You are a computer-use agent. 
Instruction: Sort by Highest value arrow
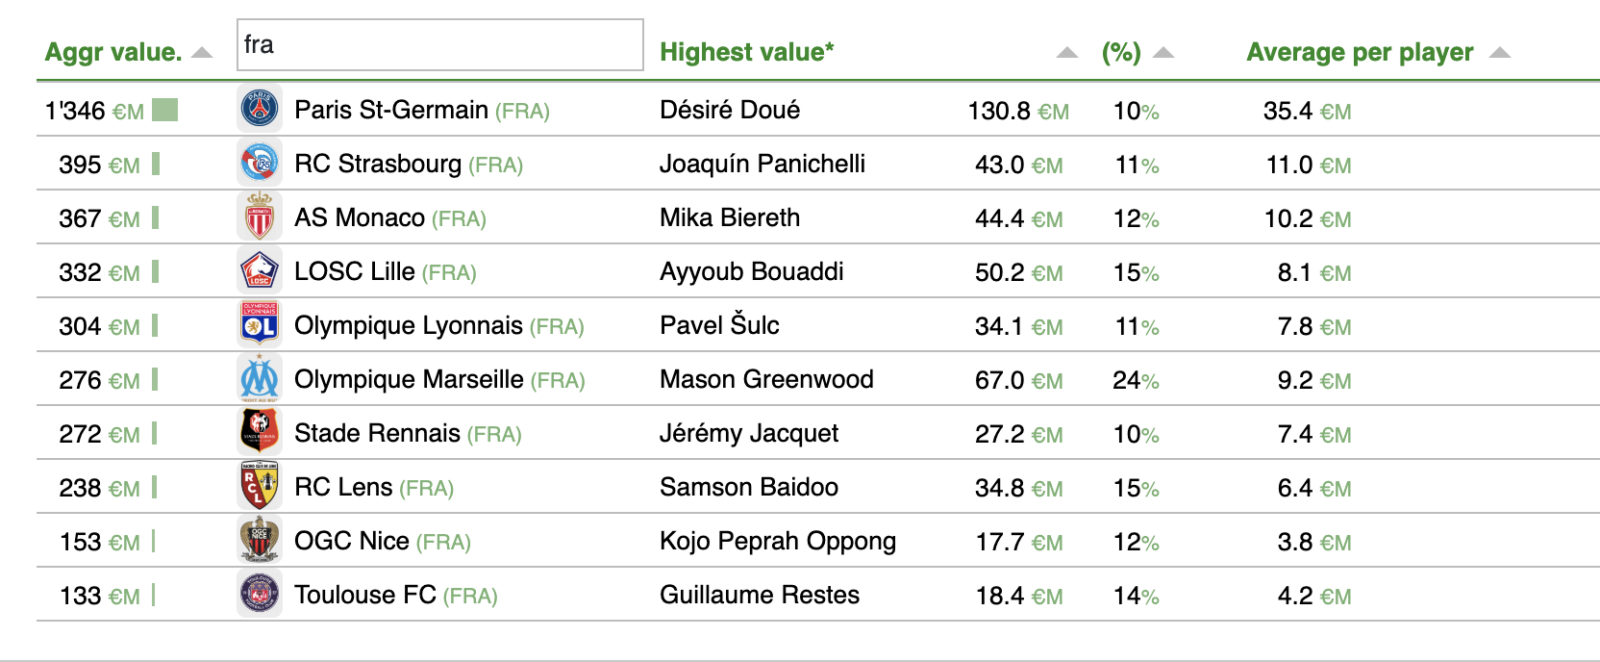[1067, 53]
